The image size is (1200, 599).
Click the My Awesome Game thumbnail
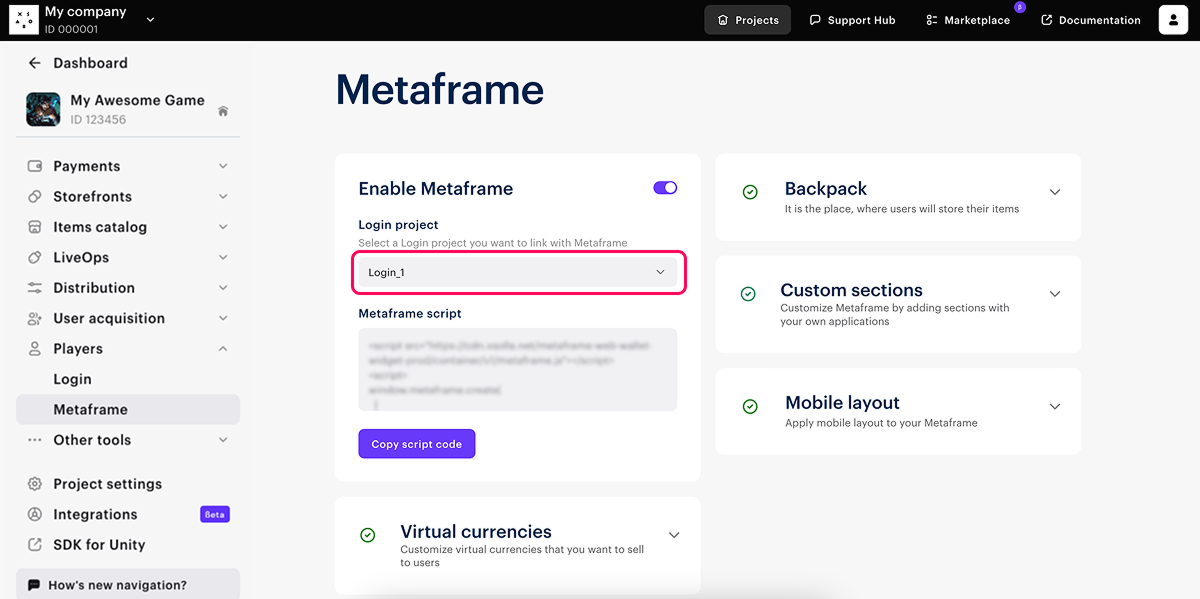[43, 109]
